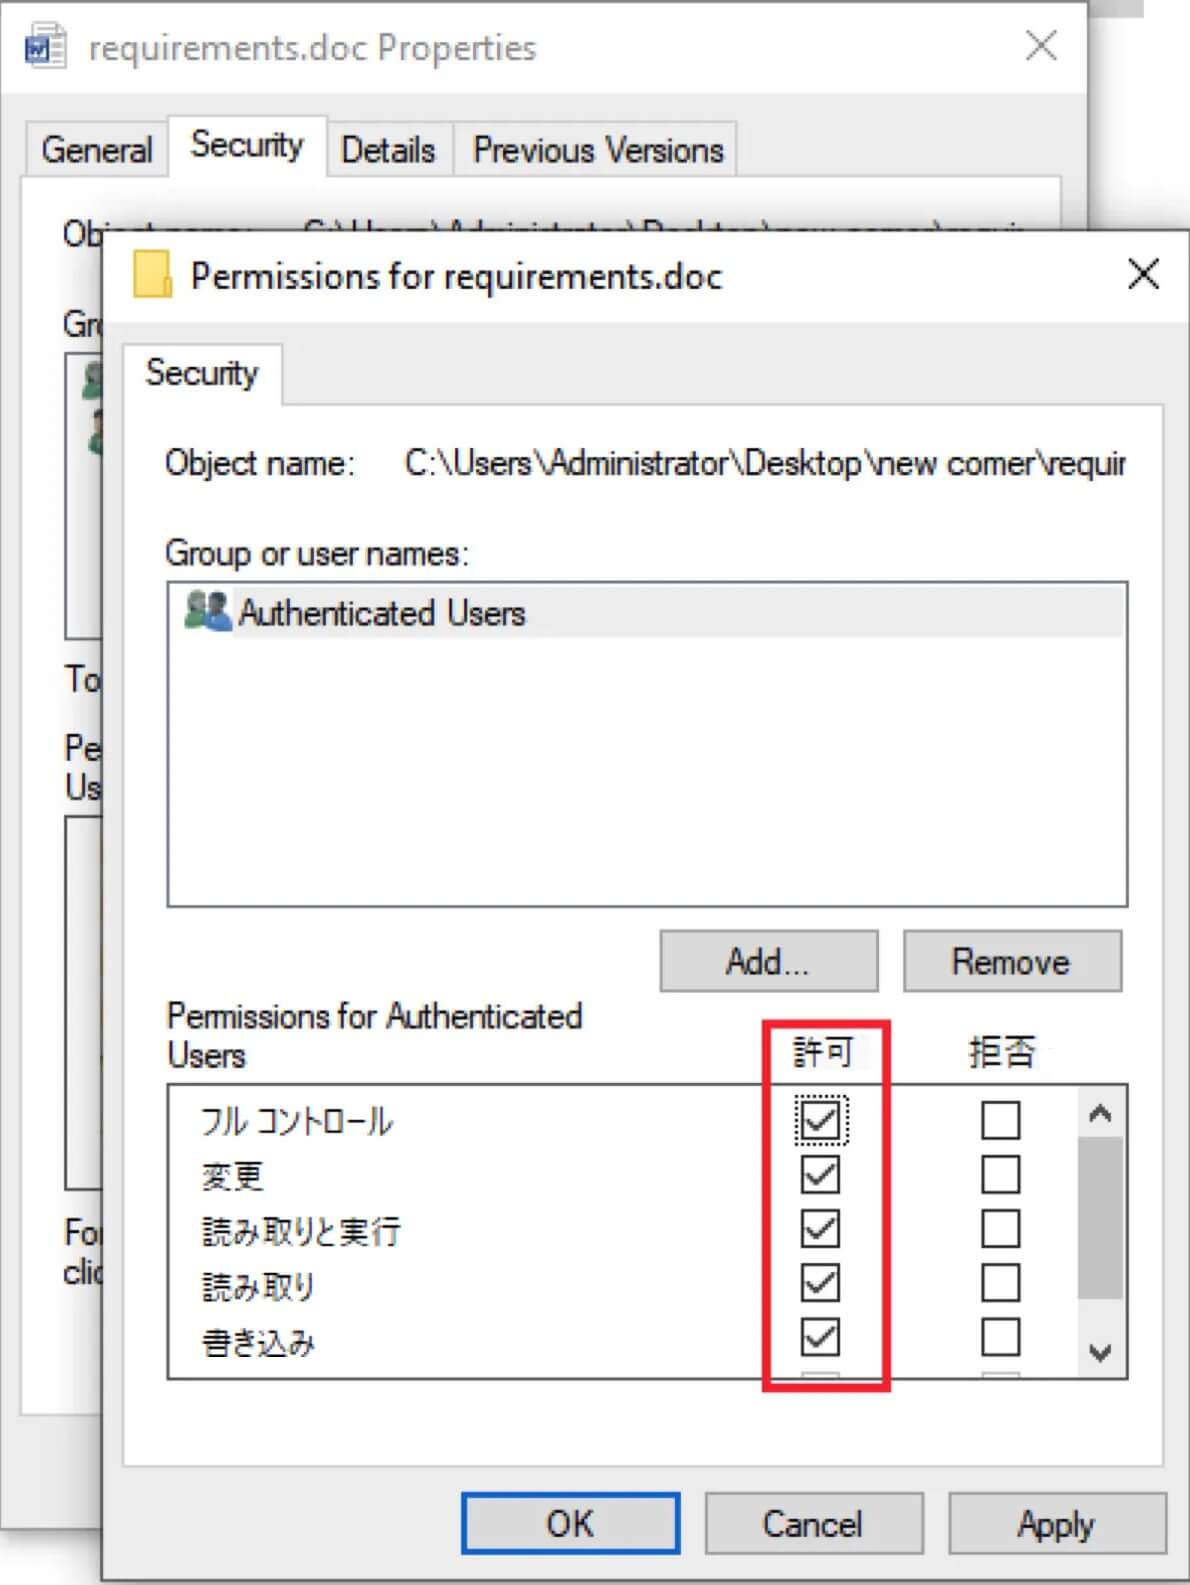The image size is (1190, 1585).
Task: Select Authenticated Users in the group list
Action: pyautogui.click(x=382, y=613)
